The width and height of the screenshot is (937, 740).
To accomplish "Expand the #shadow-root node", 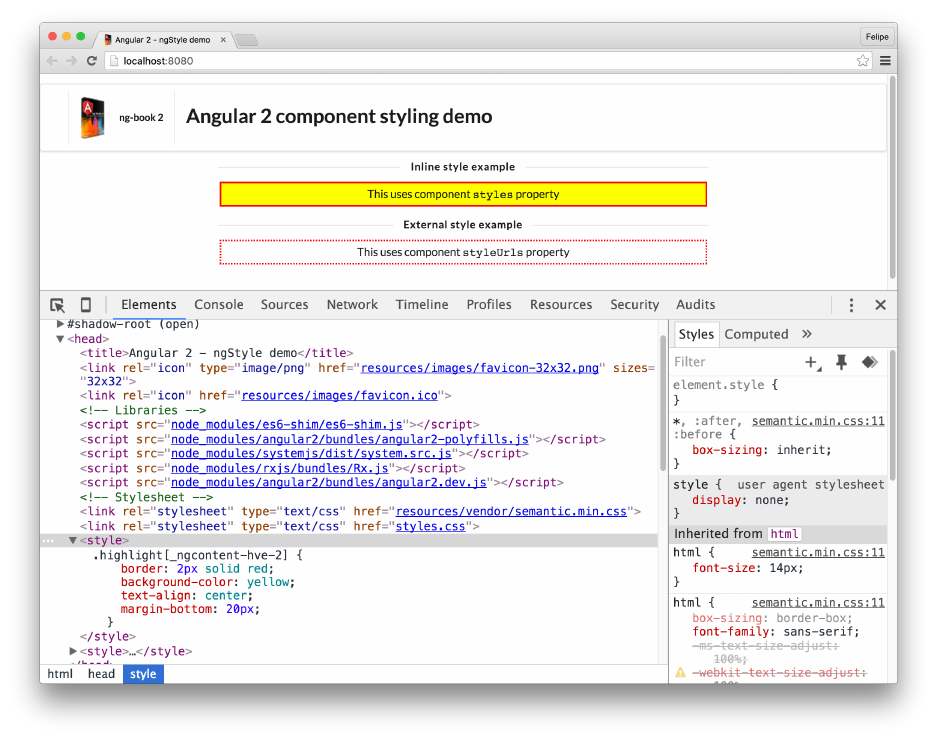I will [x=60, y=324].
